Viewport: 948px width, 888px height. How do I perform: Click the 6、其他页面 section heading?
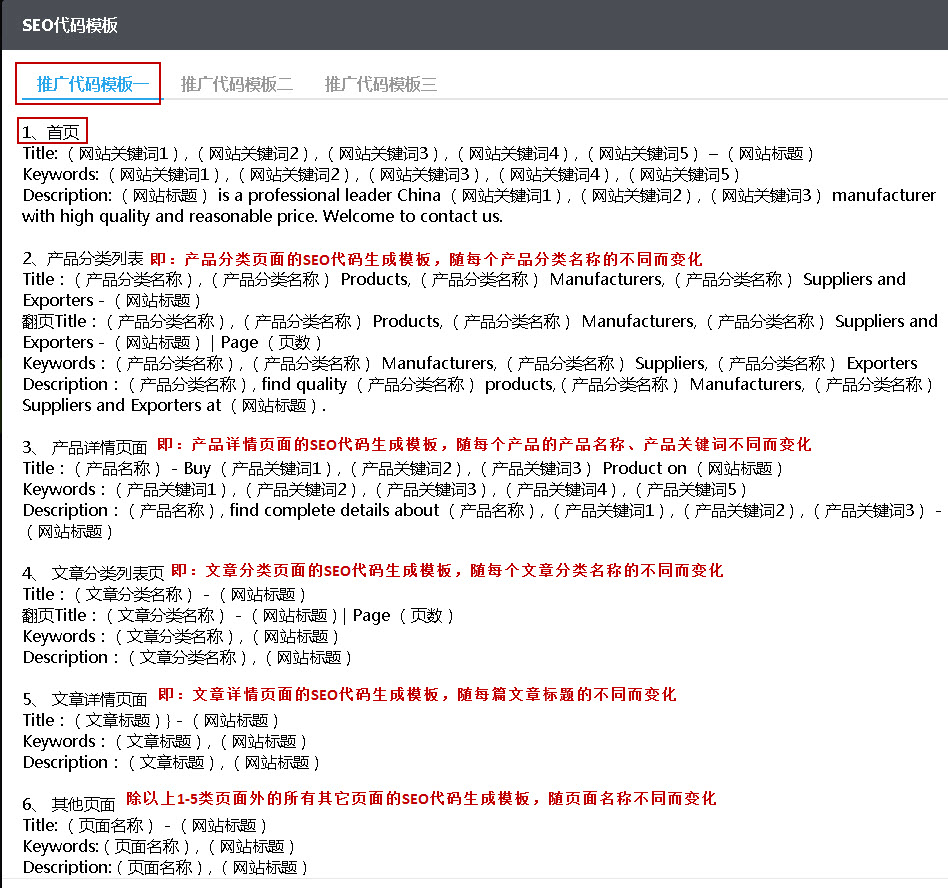point(70,804)
